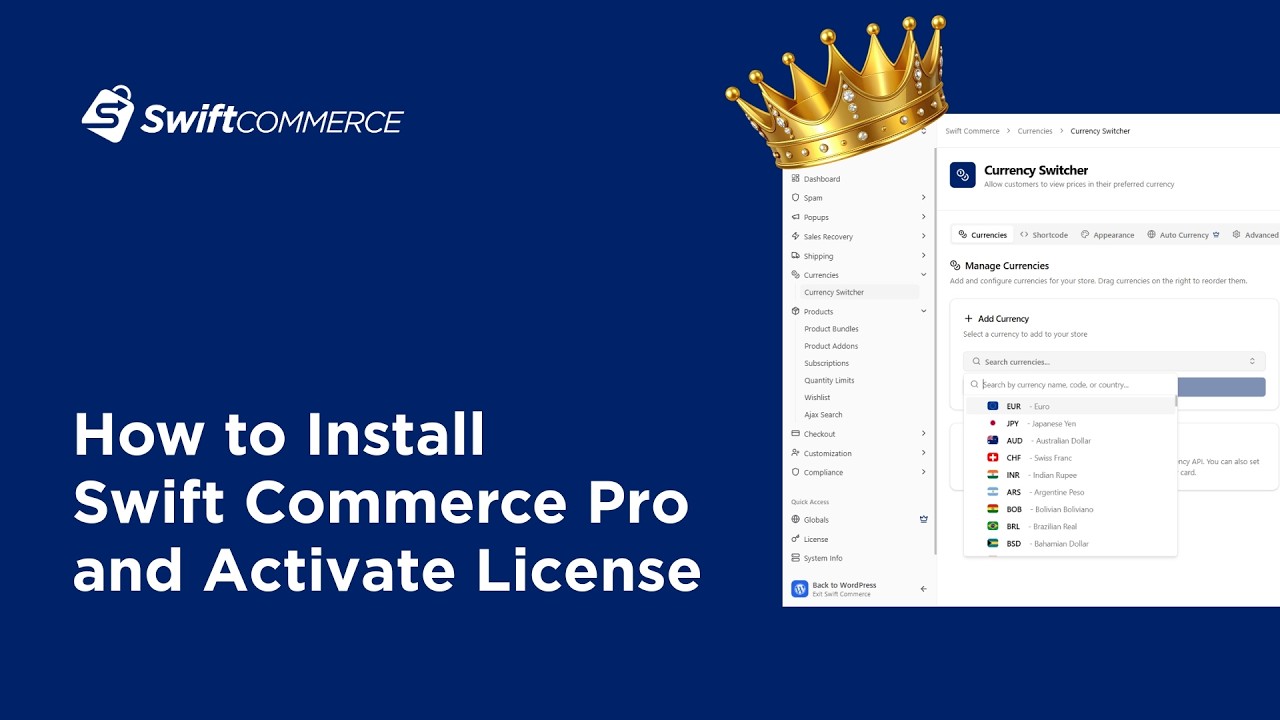Image resolution: width=1280 pixels, height=720 pixels.
Task: Open Product Bundles submenu item
Action: pos(831,329)
